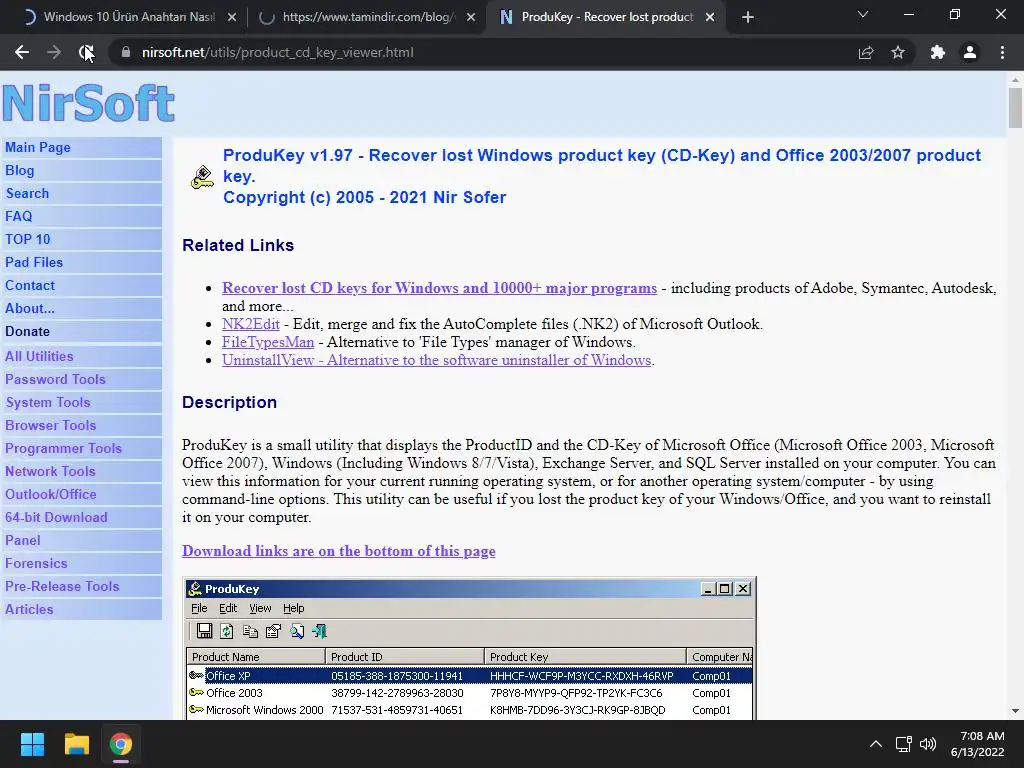The height and width of the screenshot is (768, 1024).
Task: Open the FAQ sidebar link
Action: click(x=82, y=216)
